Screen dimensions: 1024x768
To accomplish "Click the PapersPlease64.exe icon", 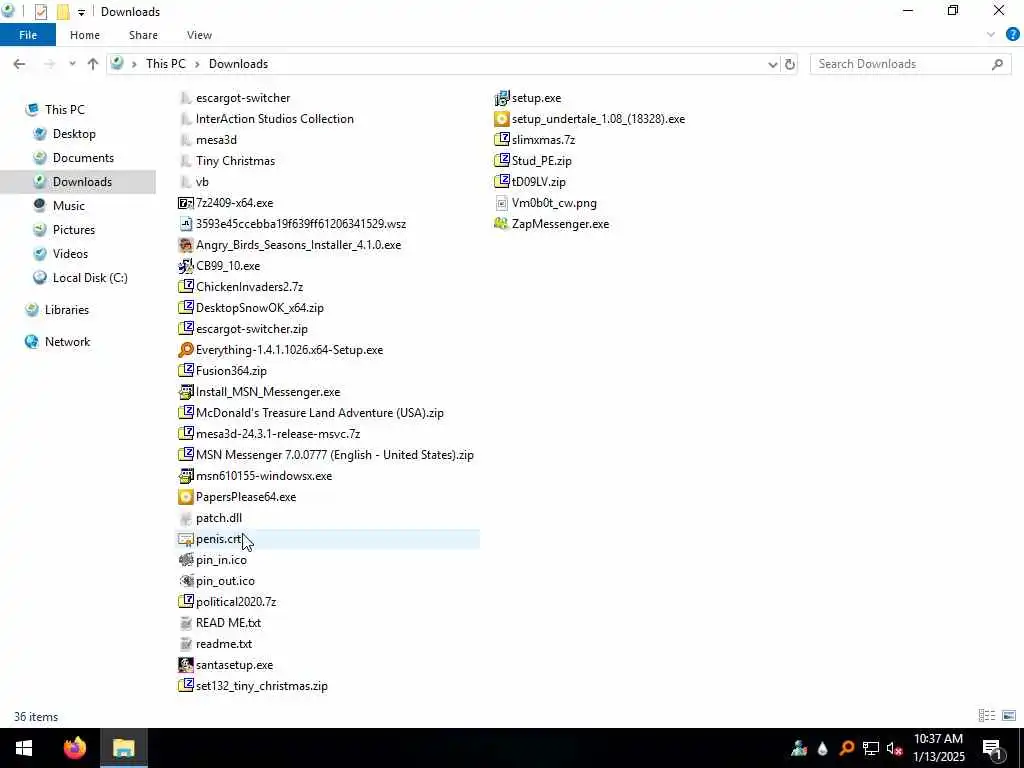I will 186,497.
